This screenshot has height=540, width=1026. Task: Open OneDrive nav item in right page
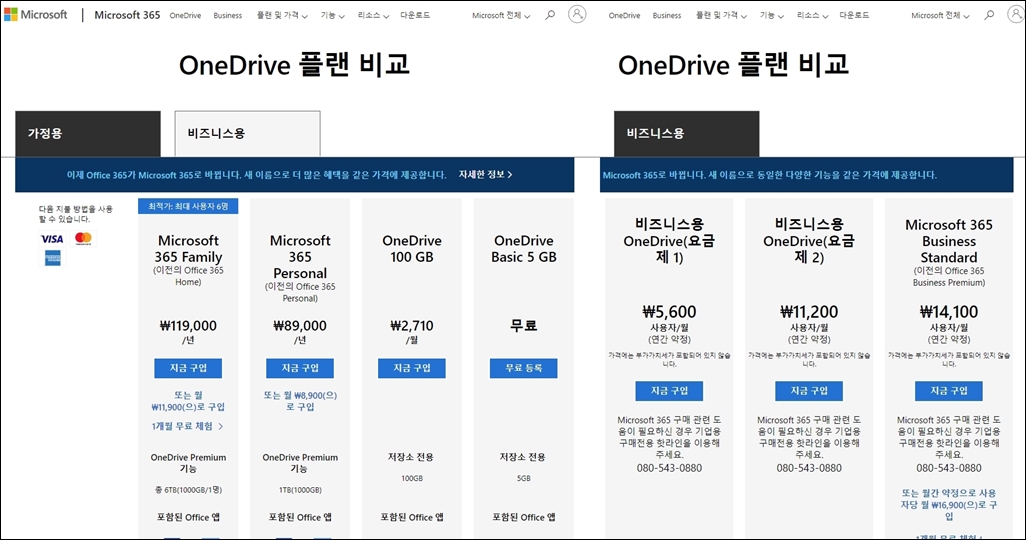624,15
